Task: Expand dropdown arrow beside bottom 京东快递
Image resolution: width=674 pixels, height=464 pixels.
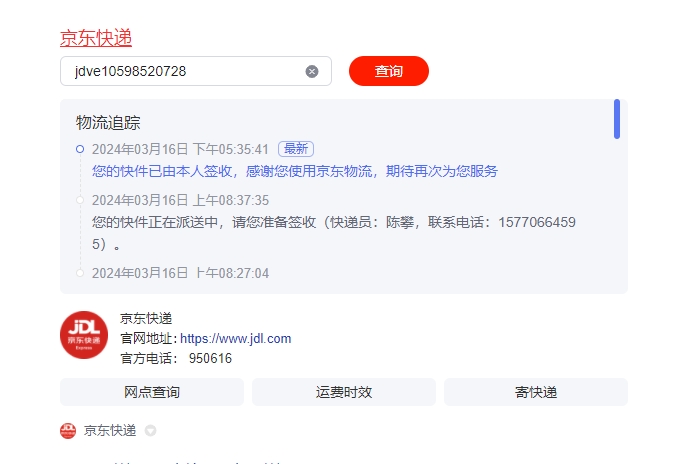Action: tap(150, 430)
